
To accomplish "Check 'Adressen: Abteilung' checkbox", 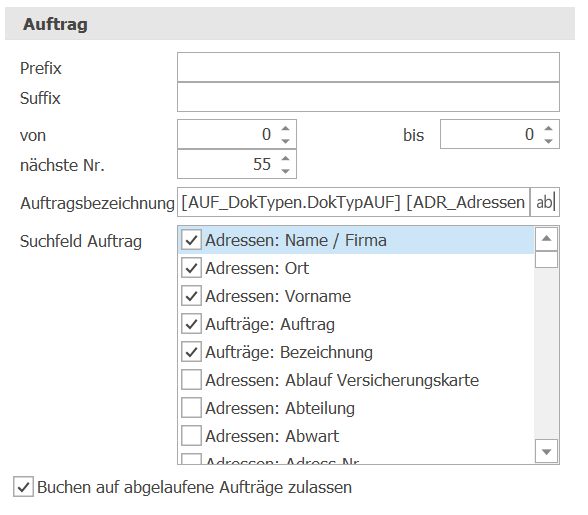I will tap(191, 408).
